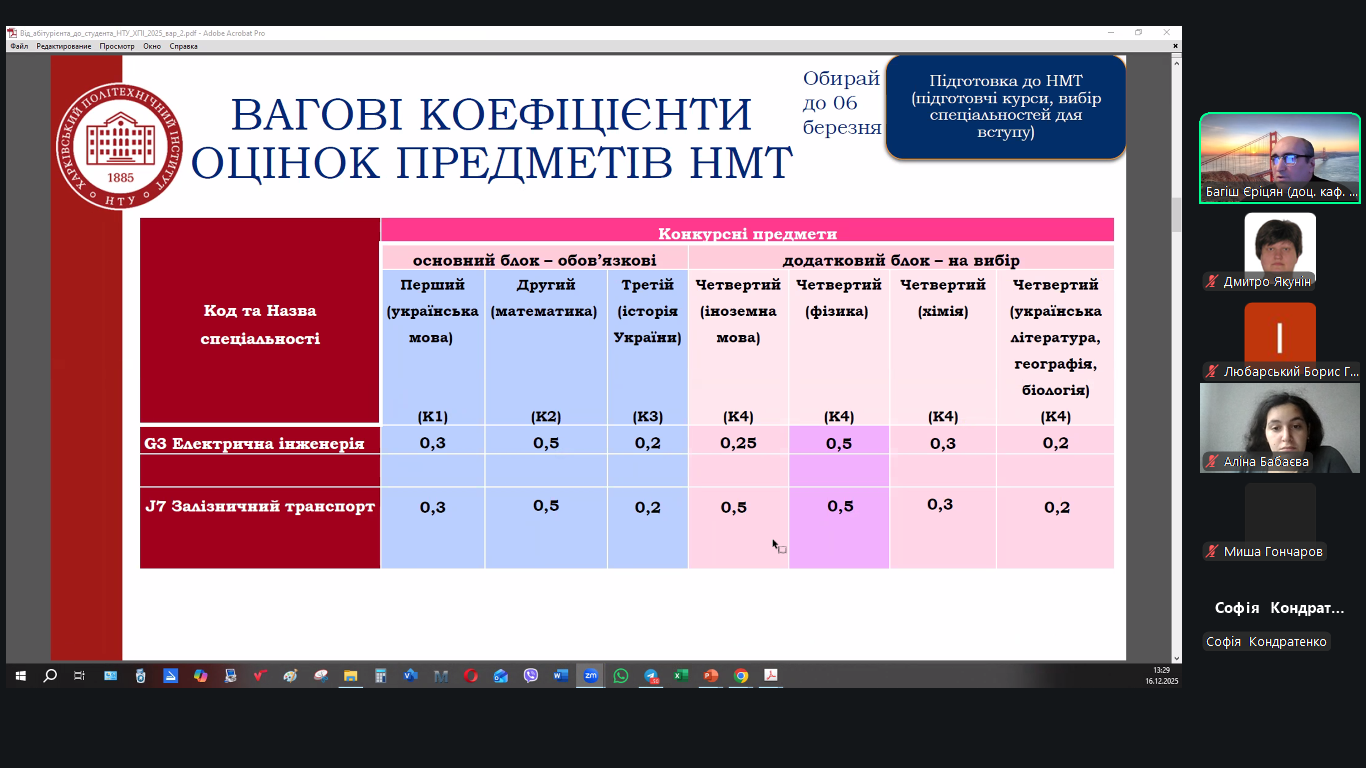
Task: Click the Миша Гончаров name label
Action: tap(1273, 552)
